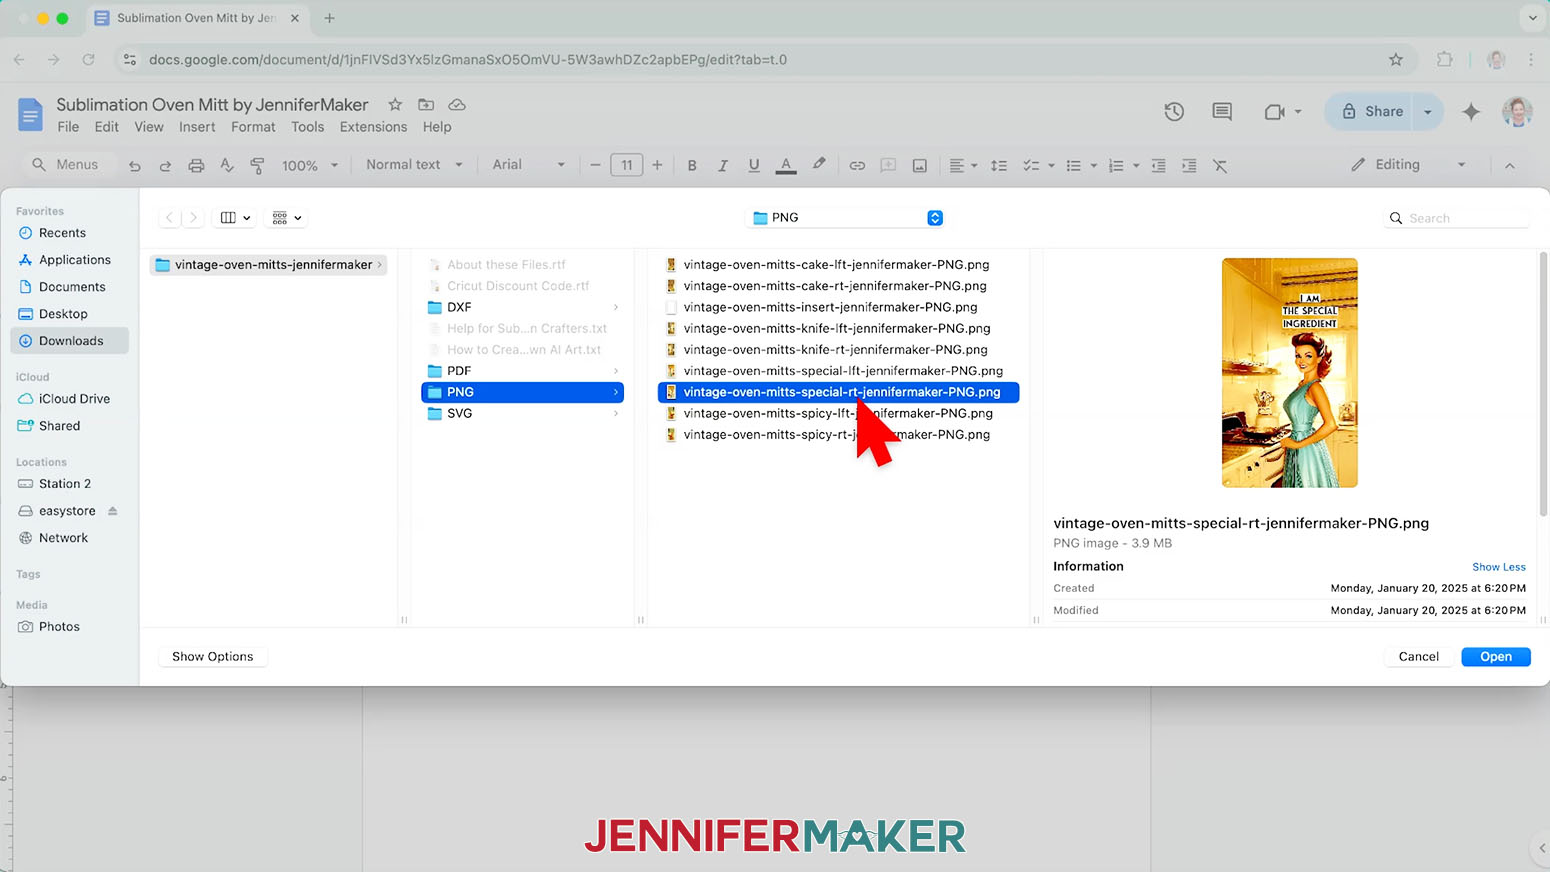
Task: Open the Arial font dropdown
Action: point(528,165)
